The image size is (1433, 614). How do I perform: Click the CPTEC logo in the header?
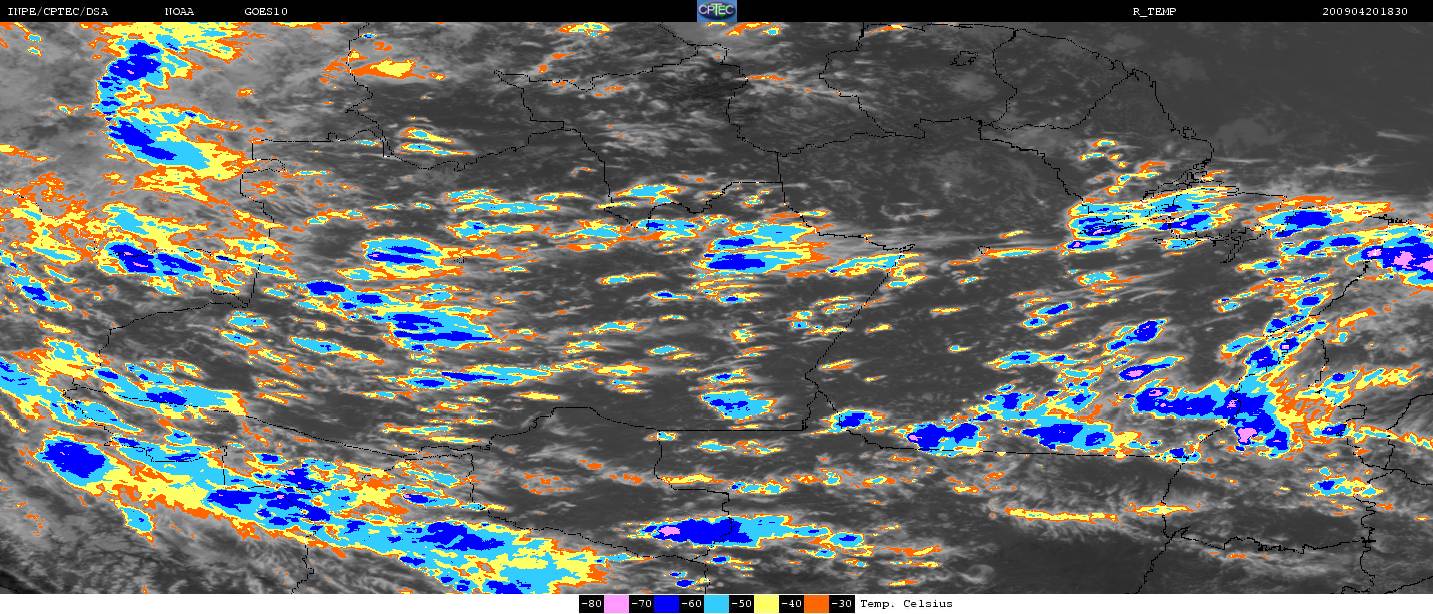click(717, 11)
